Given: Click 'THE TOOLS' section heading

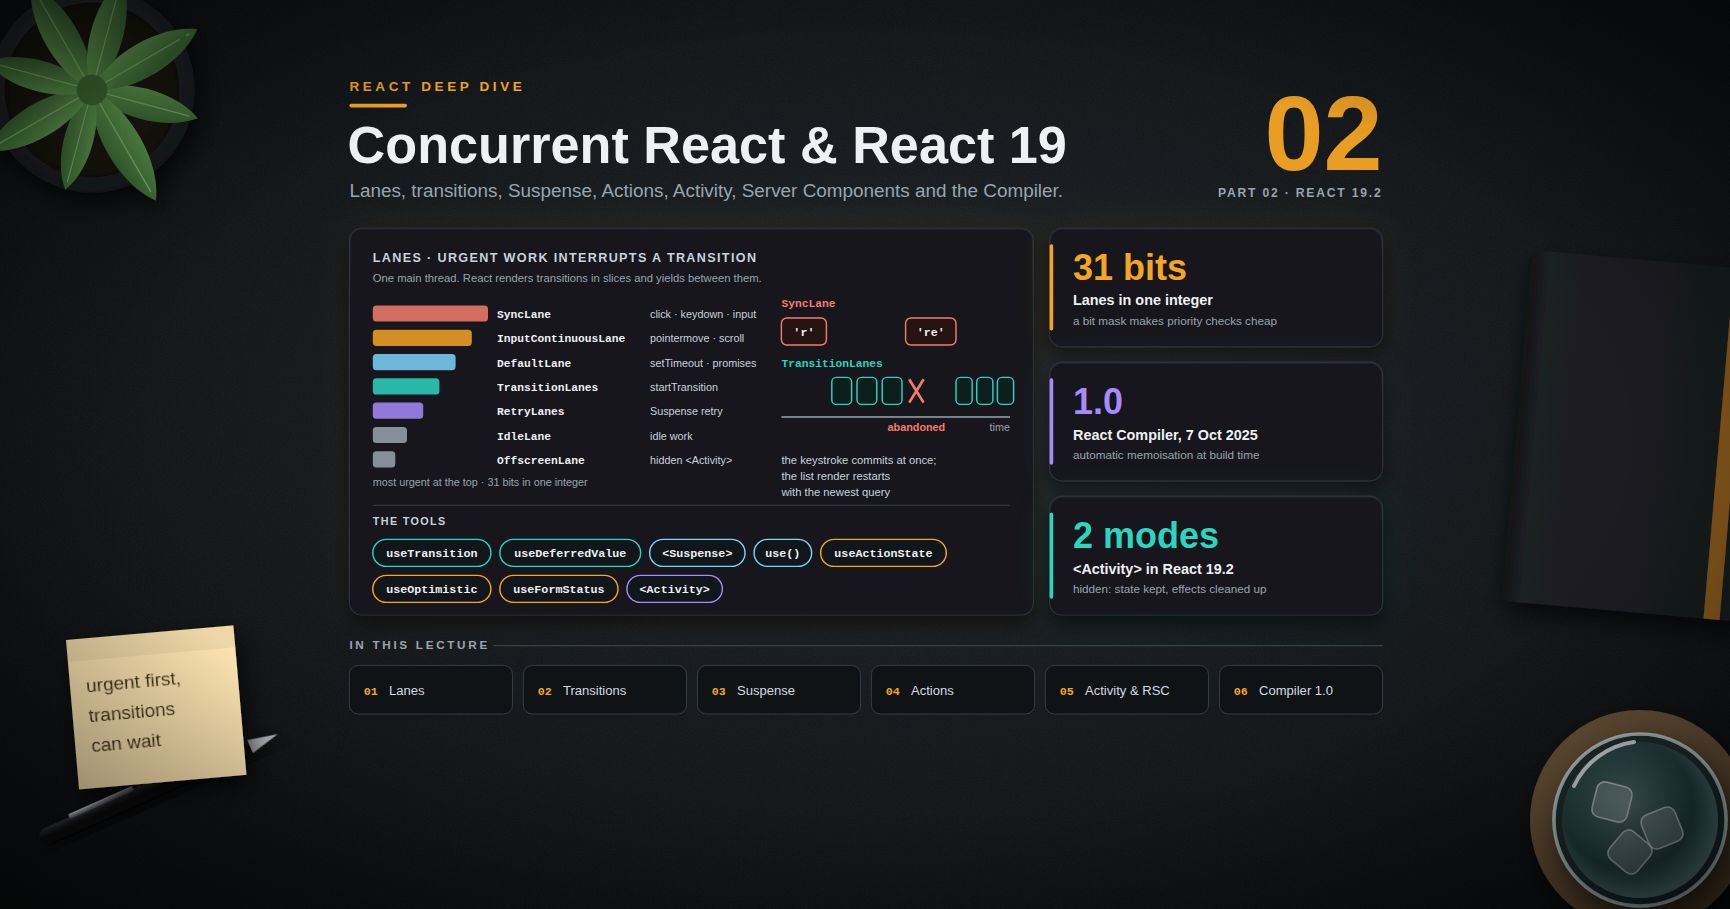Looking at the screenshot, I should coord(409,521).
